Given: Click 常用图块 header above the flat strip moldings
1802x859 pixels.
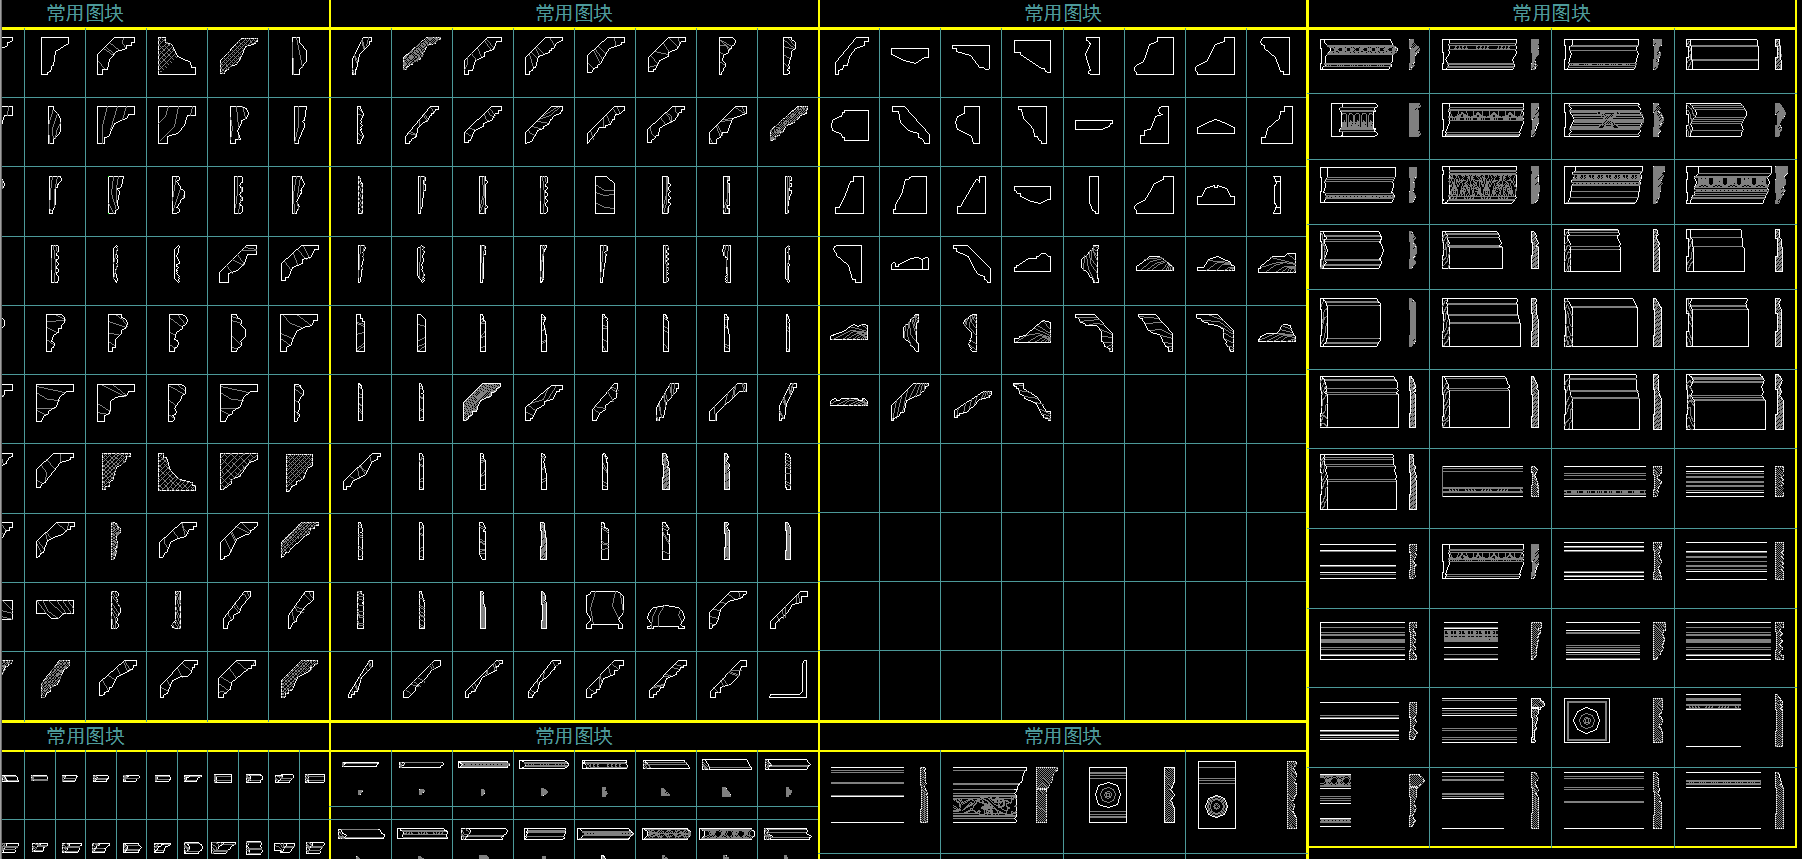Looking at the screenshot, I should (x=573, y=736).
